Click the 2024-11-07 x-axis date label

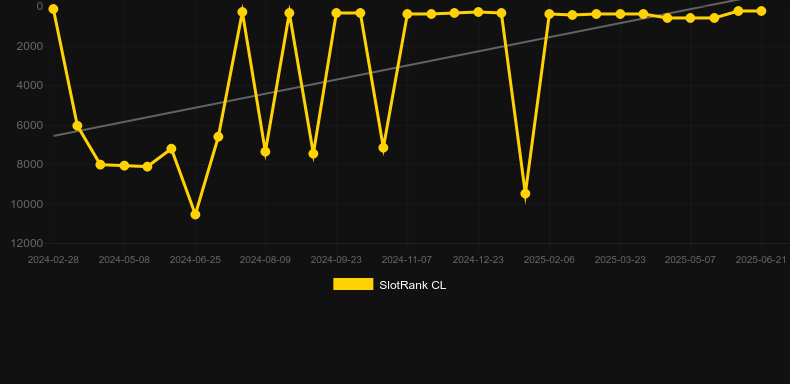[x=407, y=260]
